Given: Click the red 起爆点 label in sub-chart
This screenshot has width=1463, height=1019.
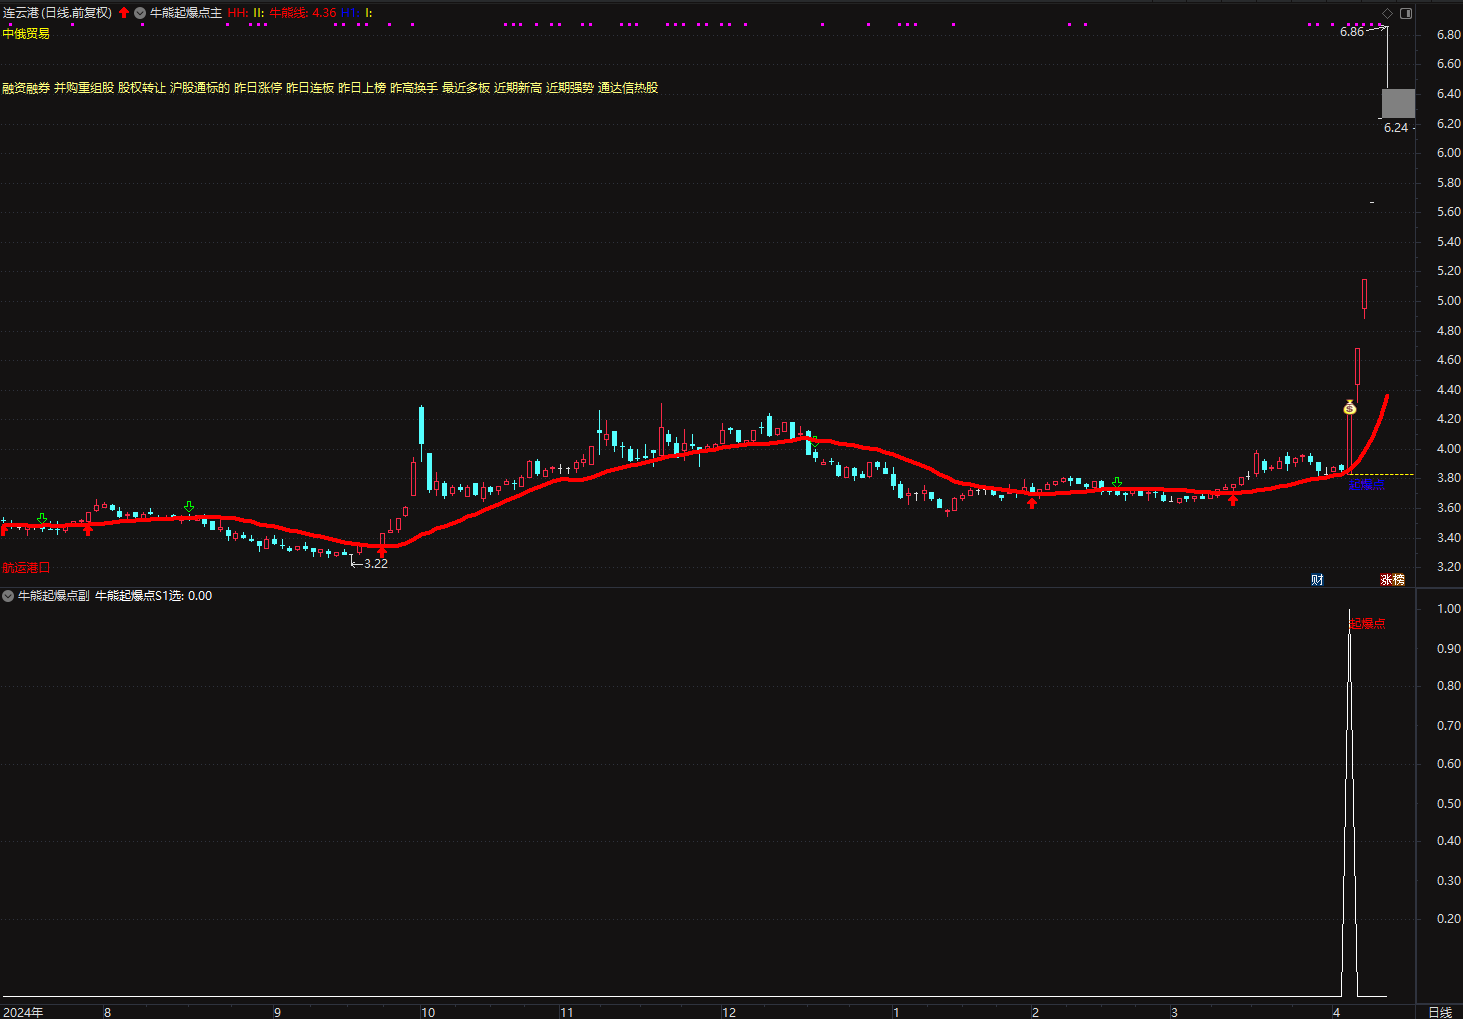Looking at the screenshot, I should coord(1367,624).
